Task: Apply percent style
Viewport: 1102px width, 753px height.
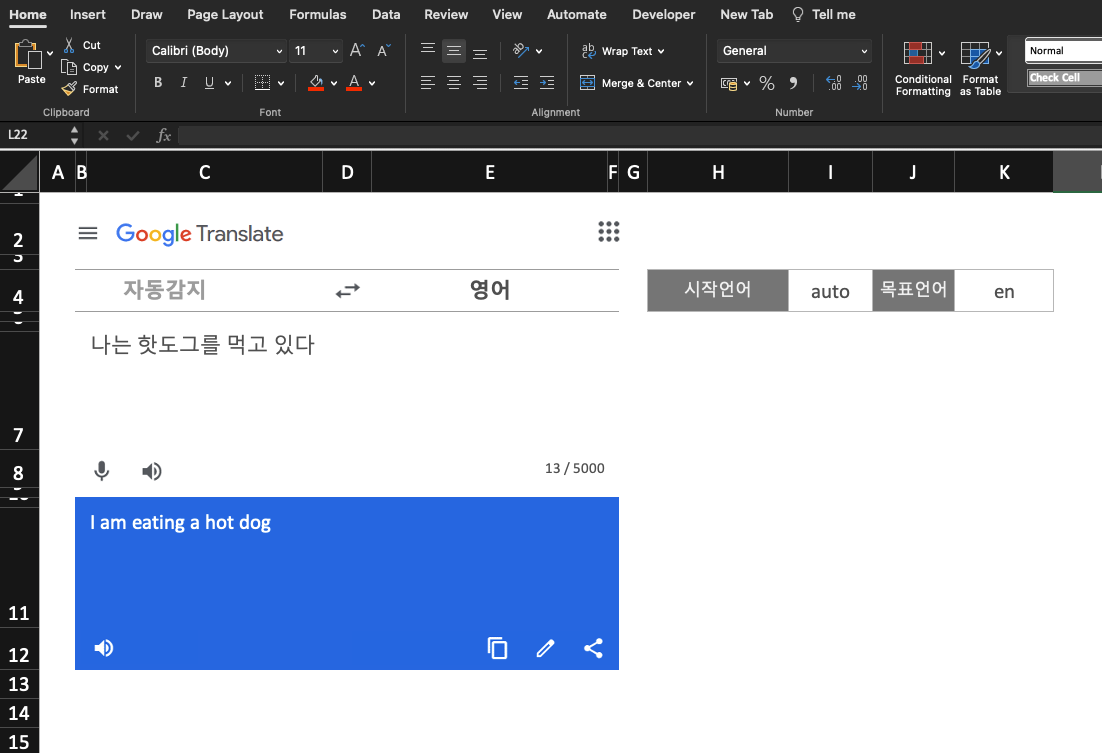Action: tap(767, 83)
